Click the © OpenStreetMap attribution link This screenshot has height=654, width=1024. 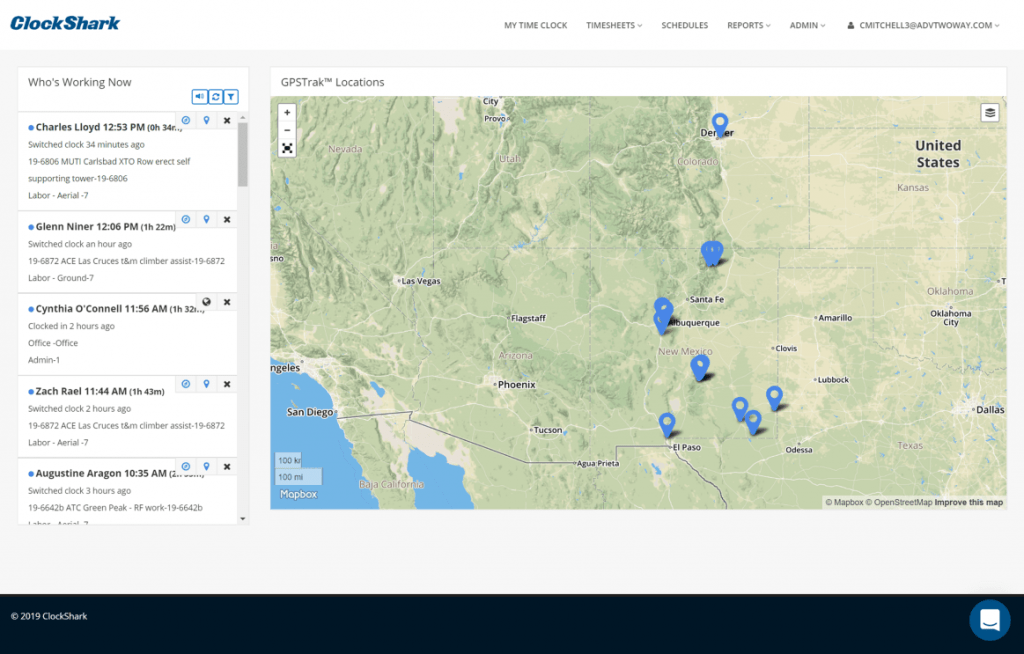tap(899, 502)
